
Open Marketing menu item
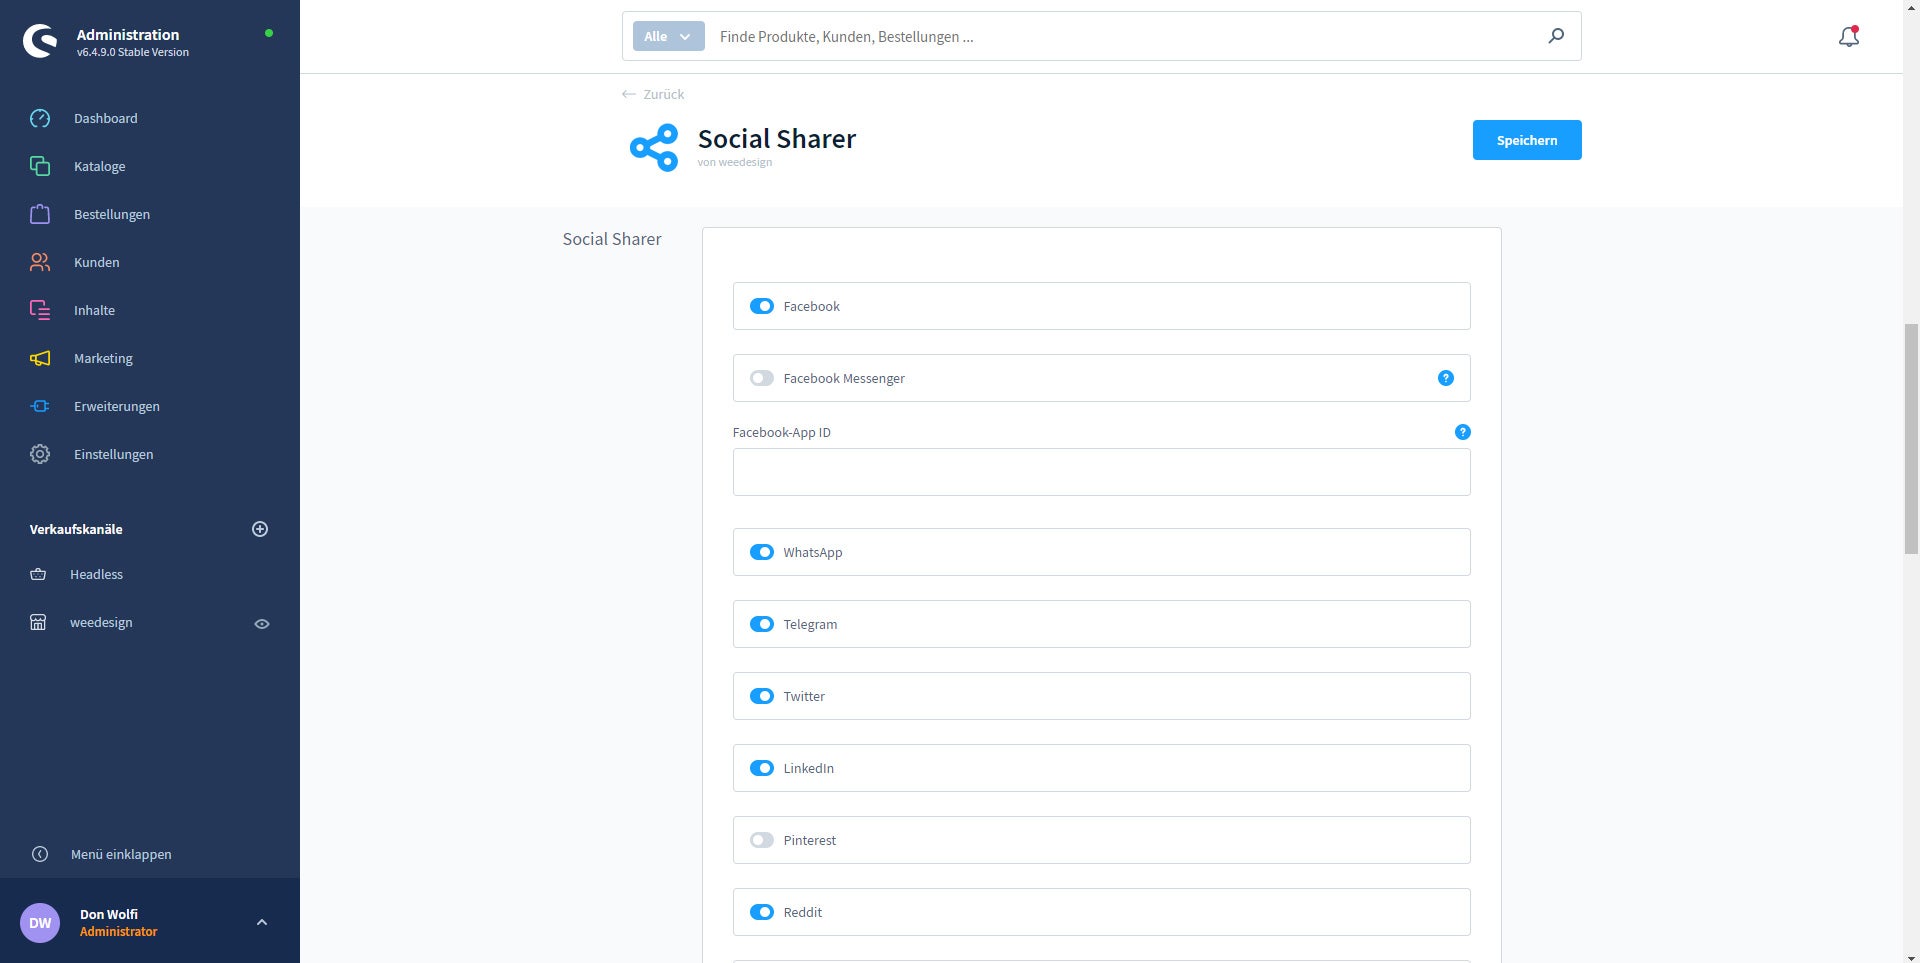pos(103,358)
